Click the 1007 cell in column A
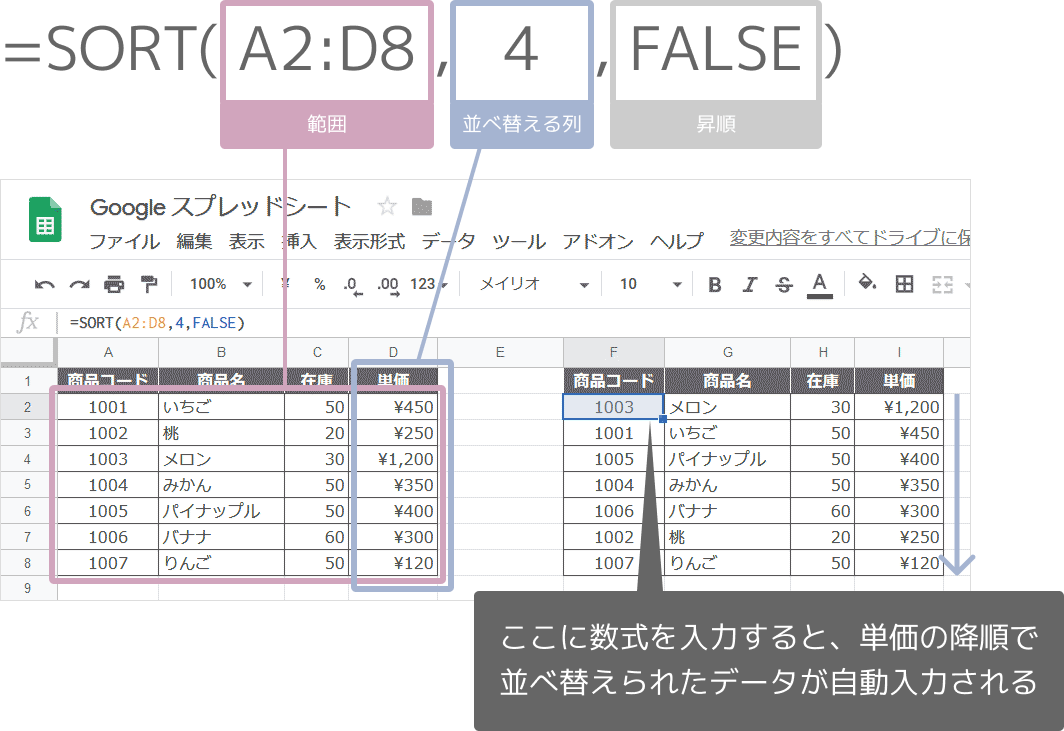1064x731 pixels. 108,563
